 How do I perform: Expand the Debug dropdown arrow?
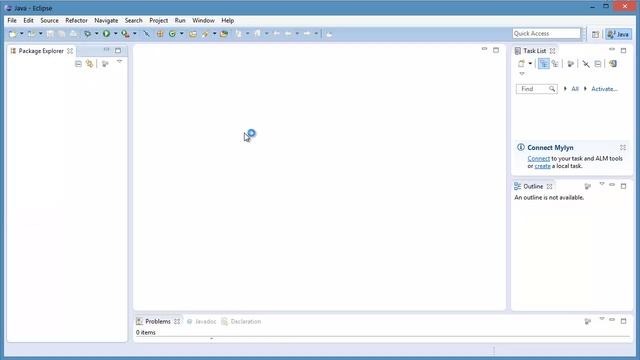point(97,34)
